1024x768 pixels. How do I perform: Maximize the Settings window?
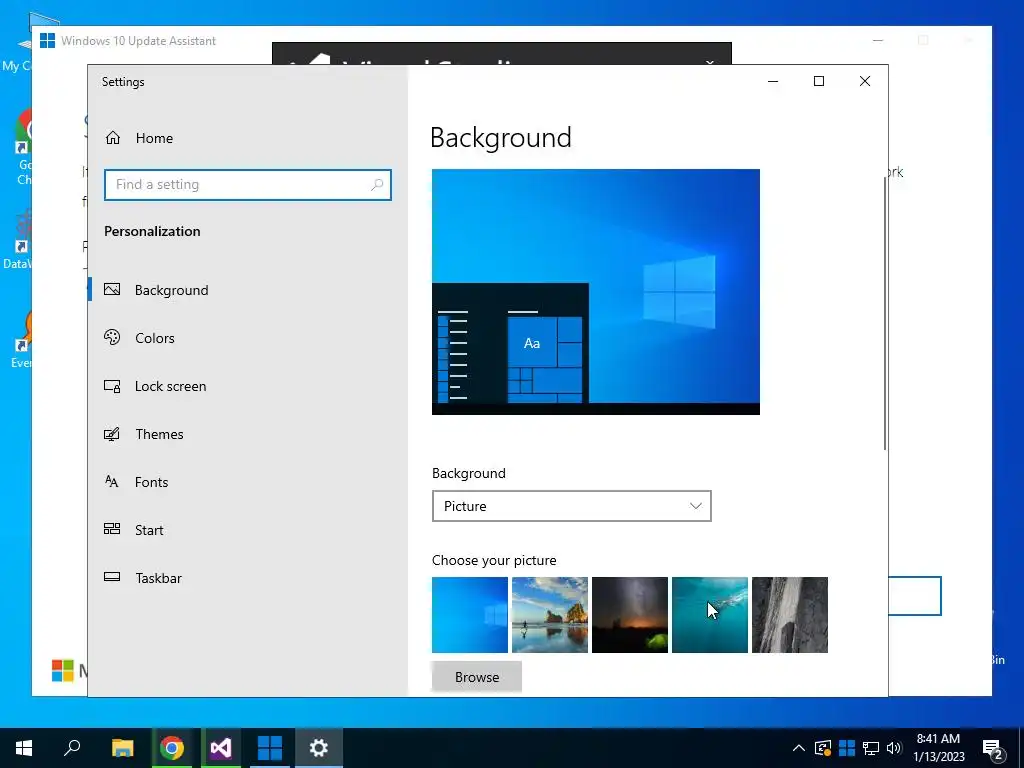coord(819,81)
